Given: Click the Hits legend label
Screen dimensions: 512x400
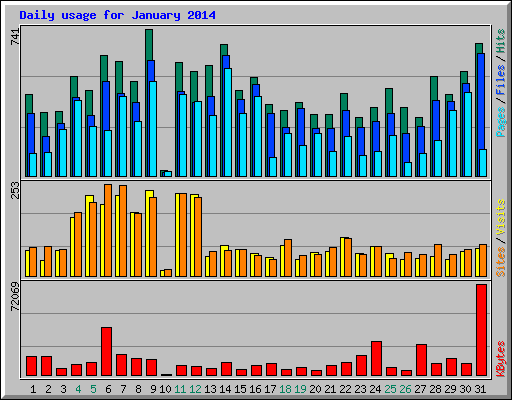Looking at the screenshot, I should (x=500, y=41).
